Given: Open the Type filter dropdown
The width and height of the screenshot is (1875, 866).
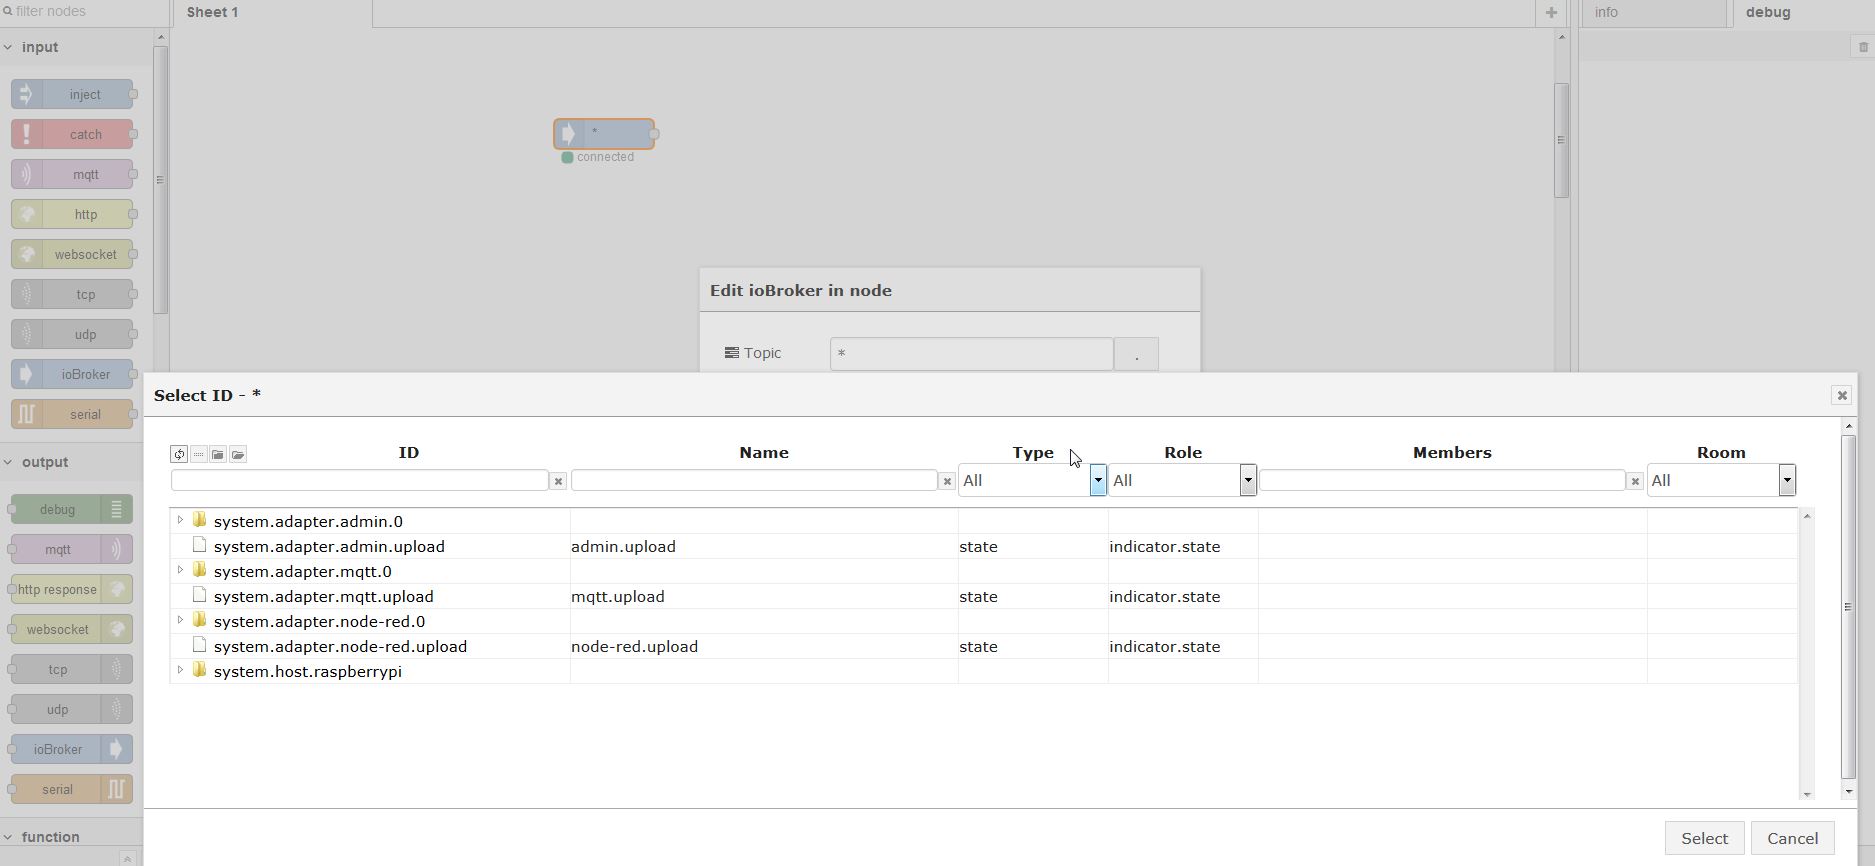Looking at the screenshot, I should (1032, 481).
